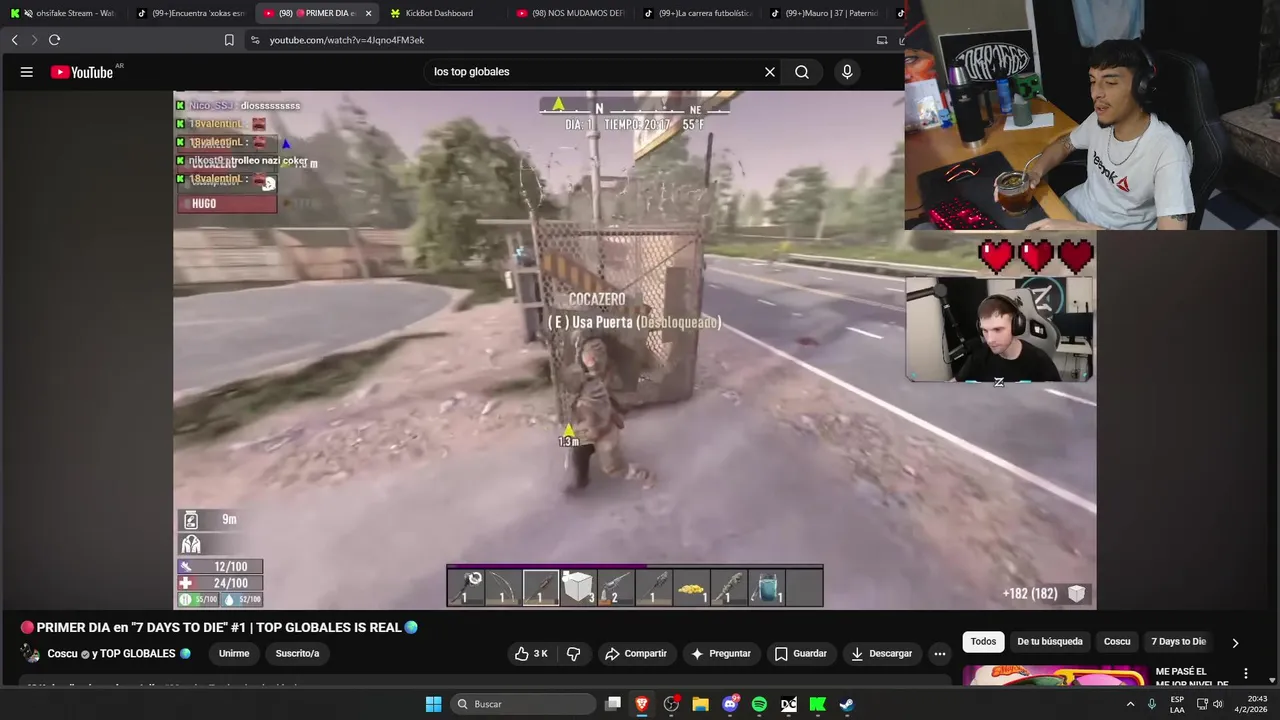This screenshot has width=1280, height=720.
Task: Open the Kick app taskbar icon
Action: click(818, 704)
